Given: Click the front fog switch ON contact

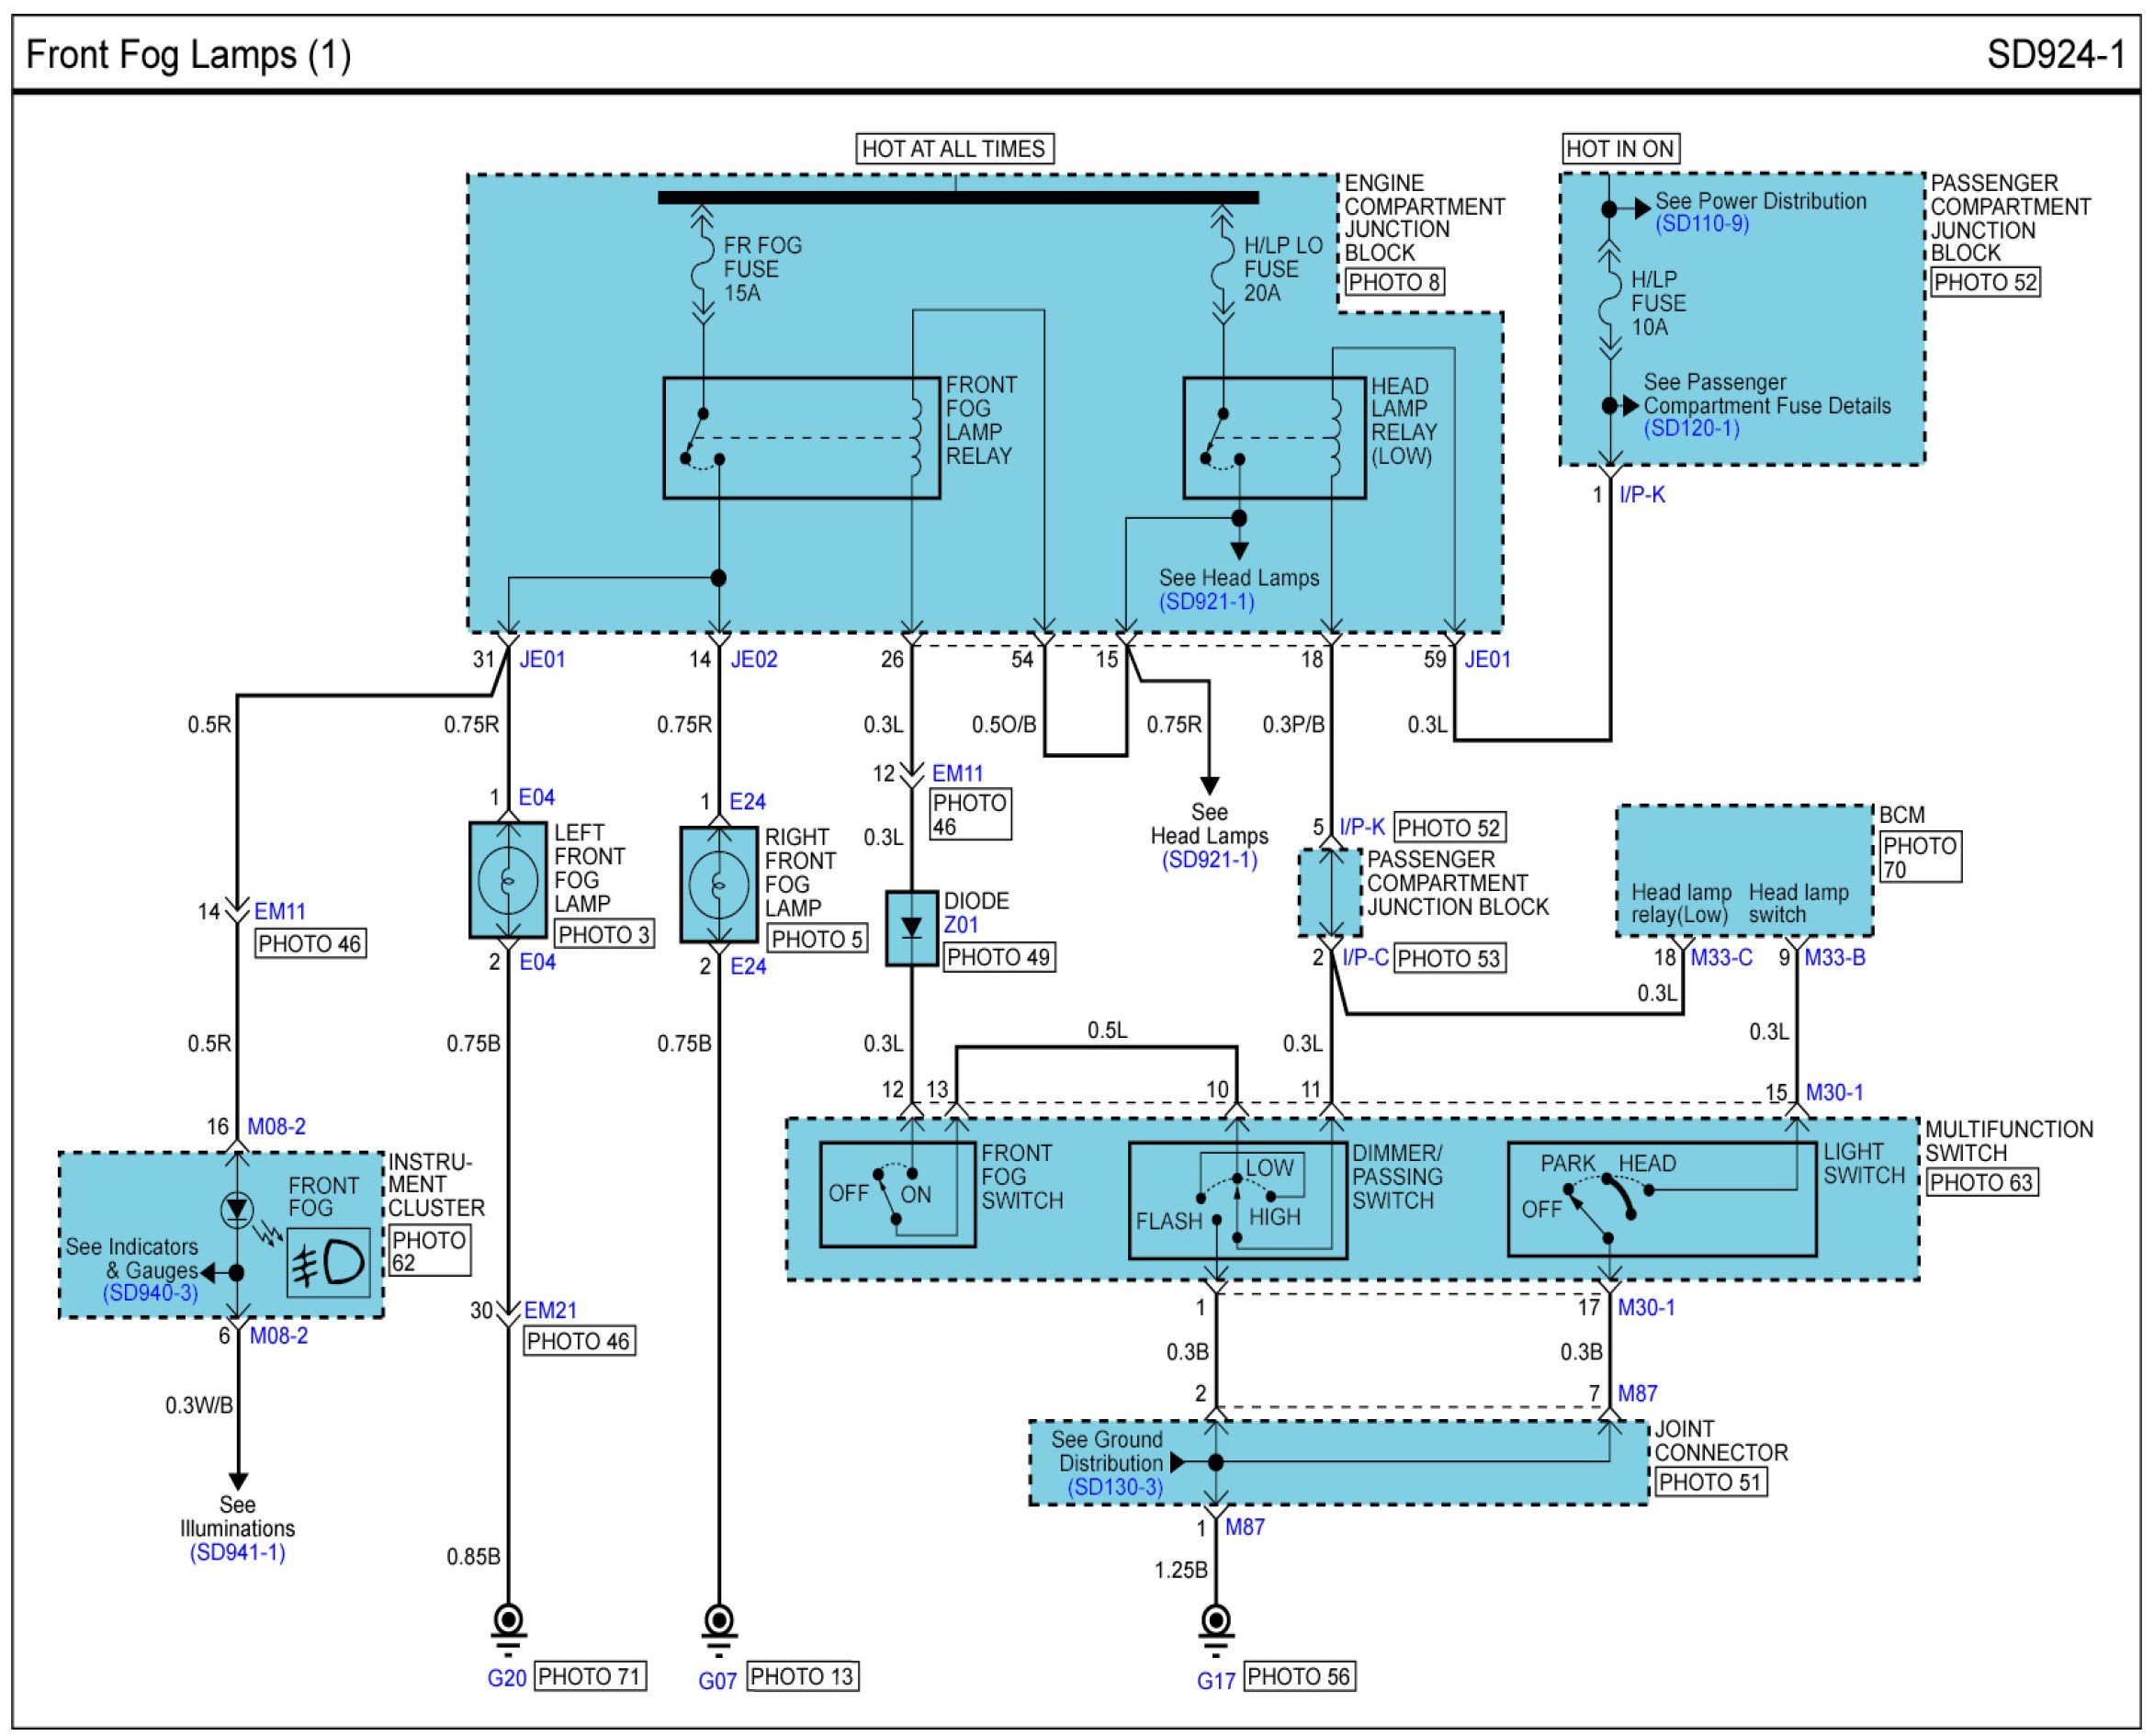Looking at the screenshot, I should pos(913,1172).
